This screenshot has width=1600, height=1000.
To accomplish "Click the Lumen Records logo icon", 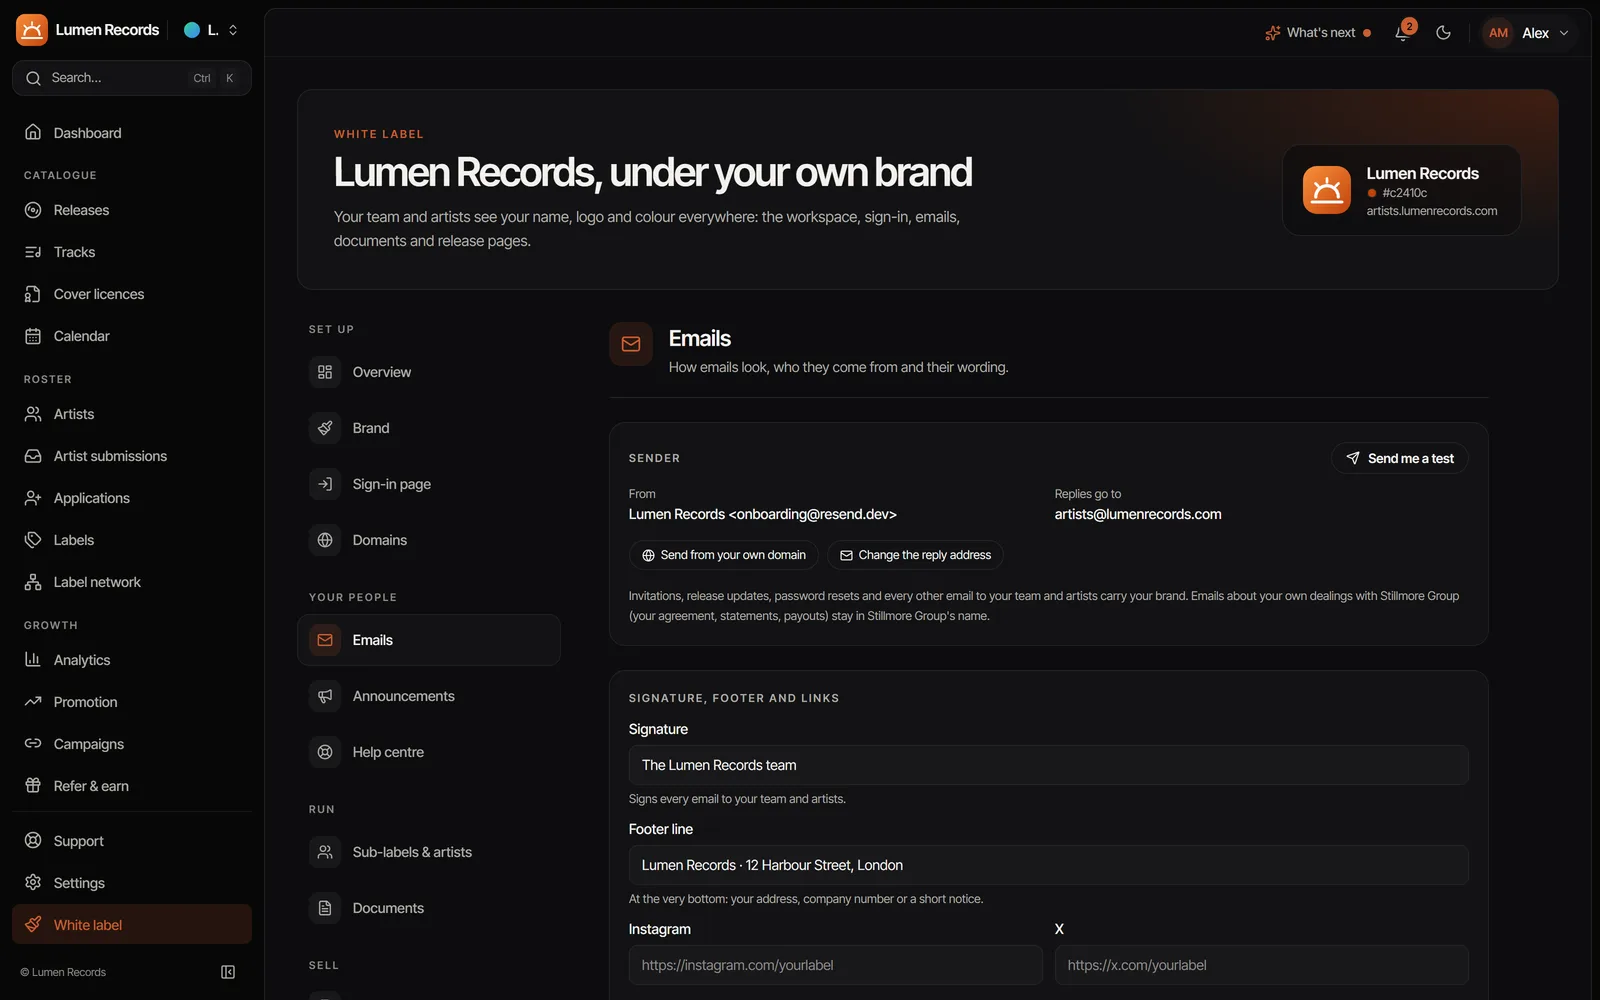I will (x=32, y=30).
